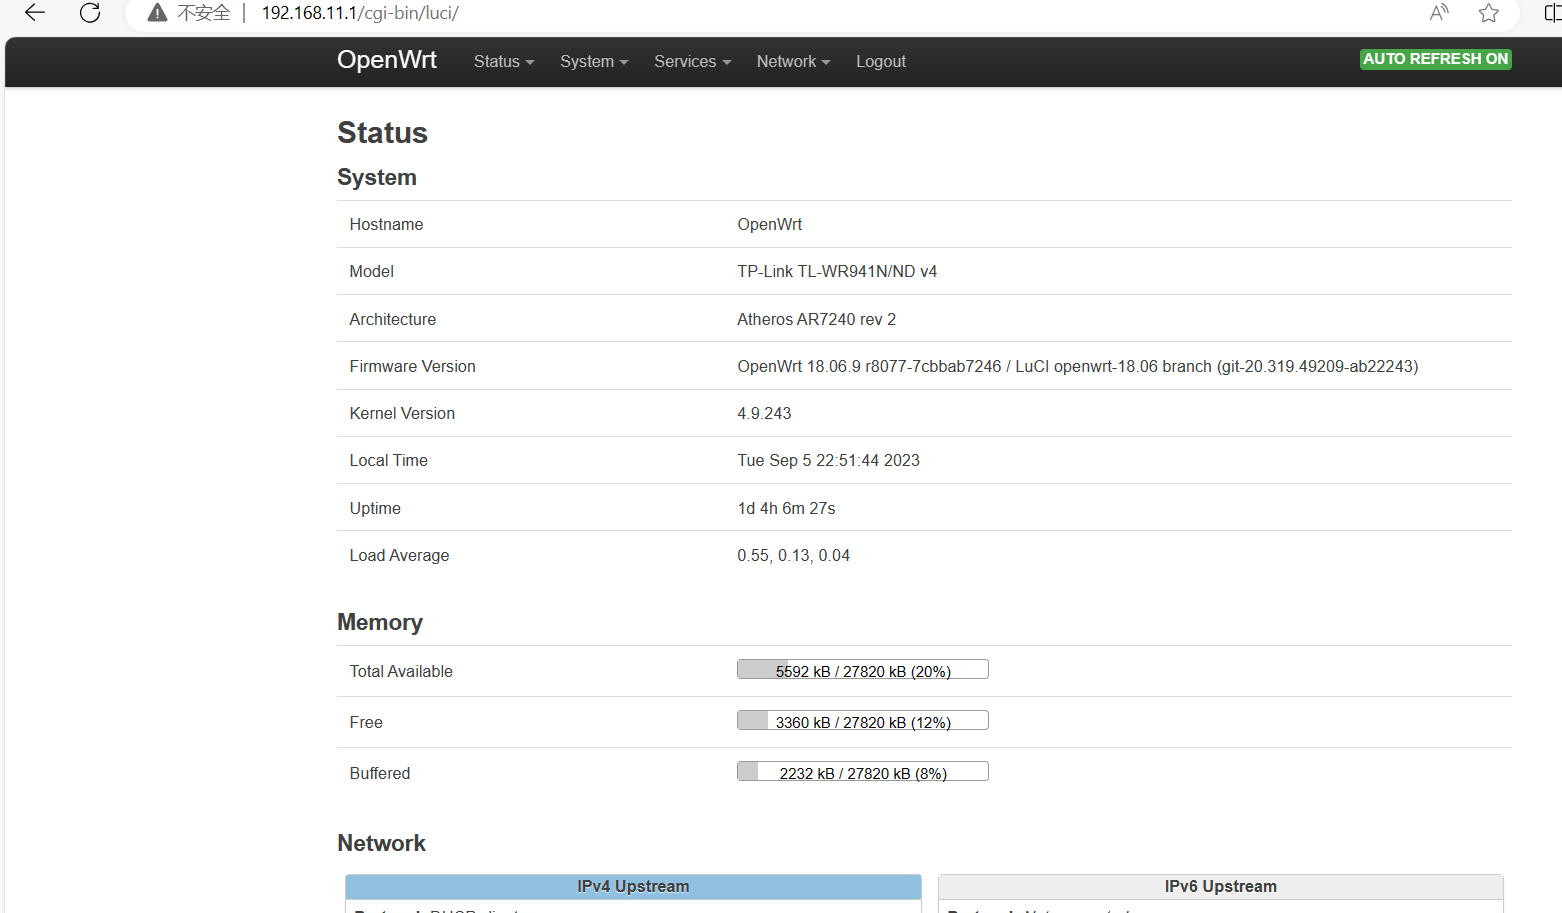This screenshot has width=1562, height=913.
Task: Open the System menu
Action: point(593,61)
